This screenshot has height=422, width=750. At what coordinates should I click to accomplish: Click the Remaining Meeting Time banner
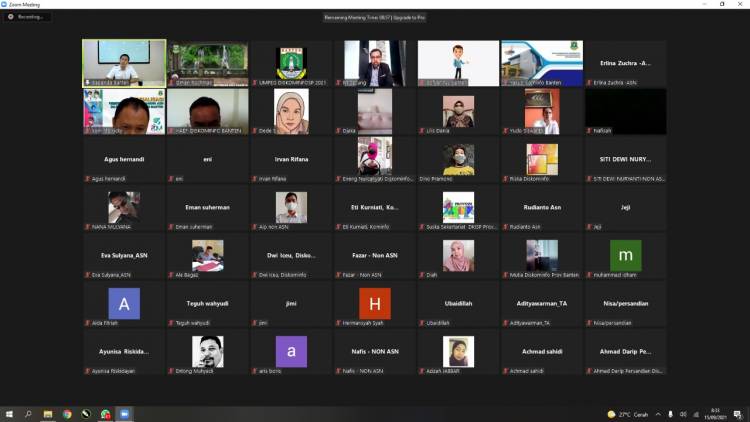[358, 17]
